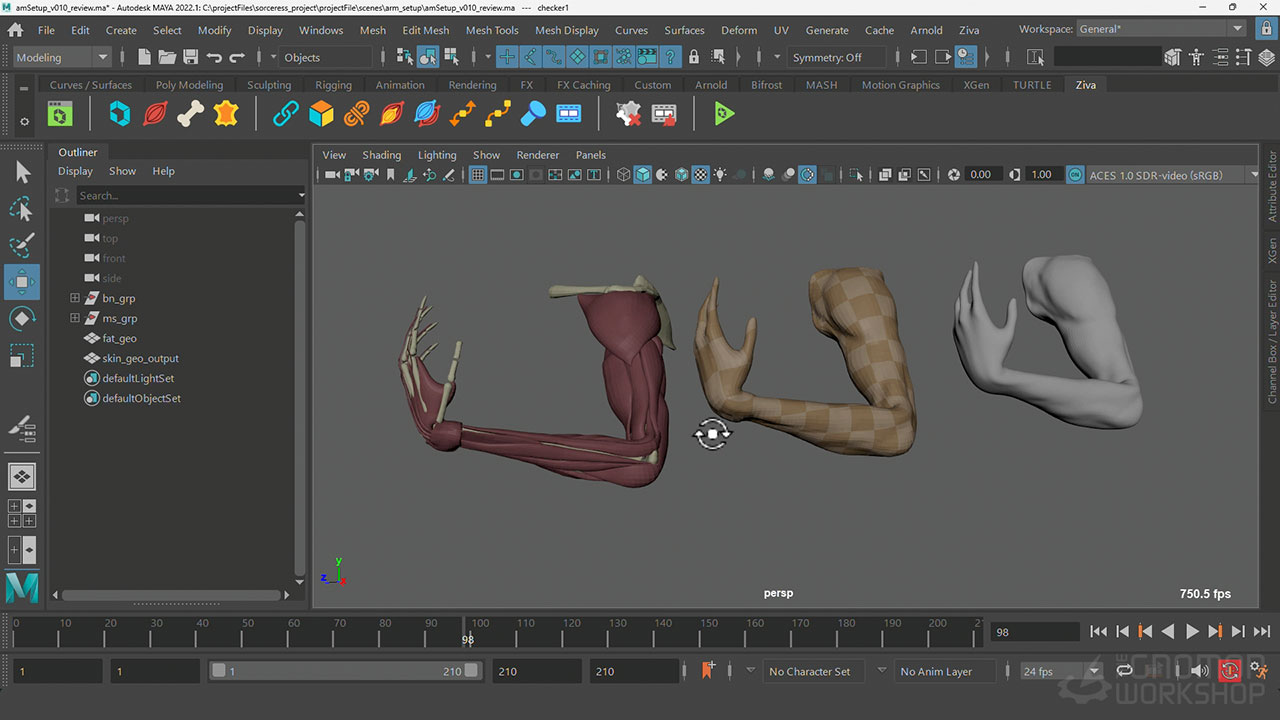The width and height of the screenshot is (1280, 720).
Task: Click the green play solver icon on Ziva shelf
Action: tap(725, 115)
